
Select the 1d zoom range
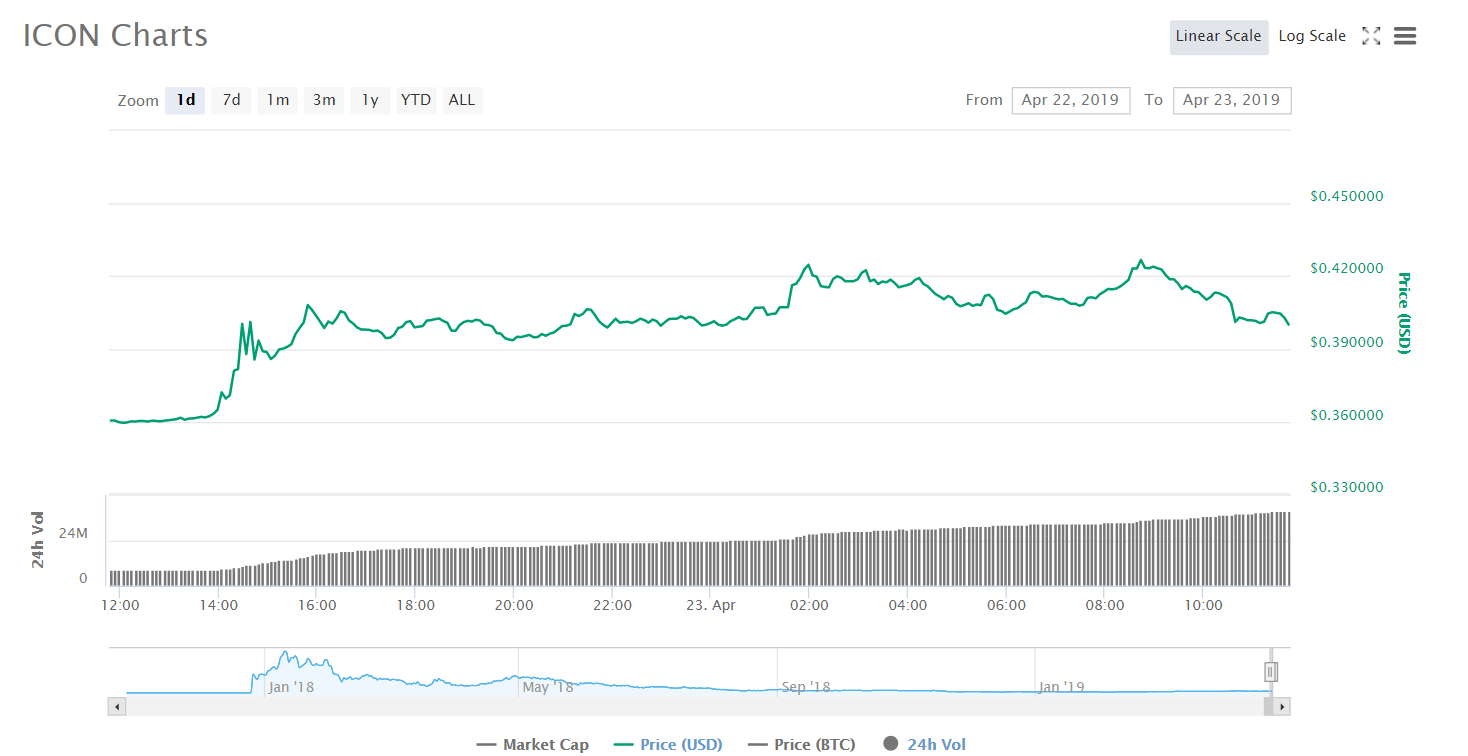pyautogui.click(x=186, y=100)
